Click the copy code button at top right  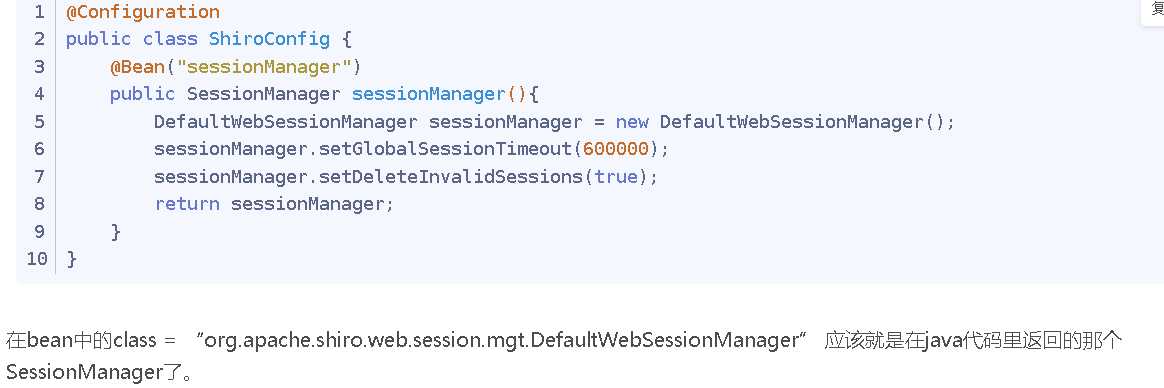pos(1153,13)
